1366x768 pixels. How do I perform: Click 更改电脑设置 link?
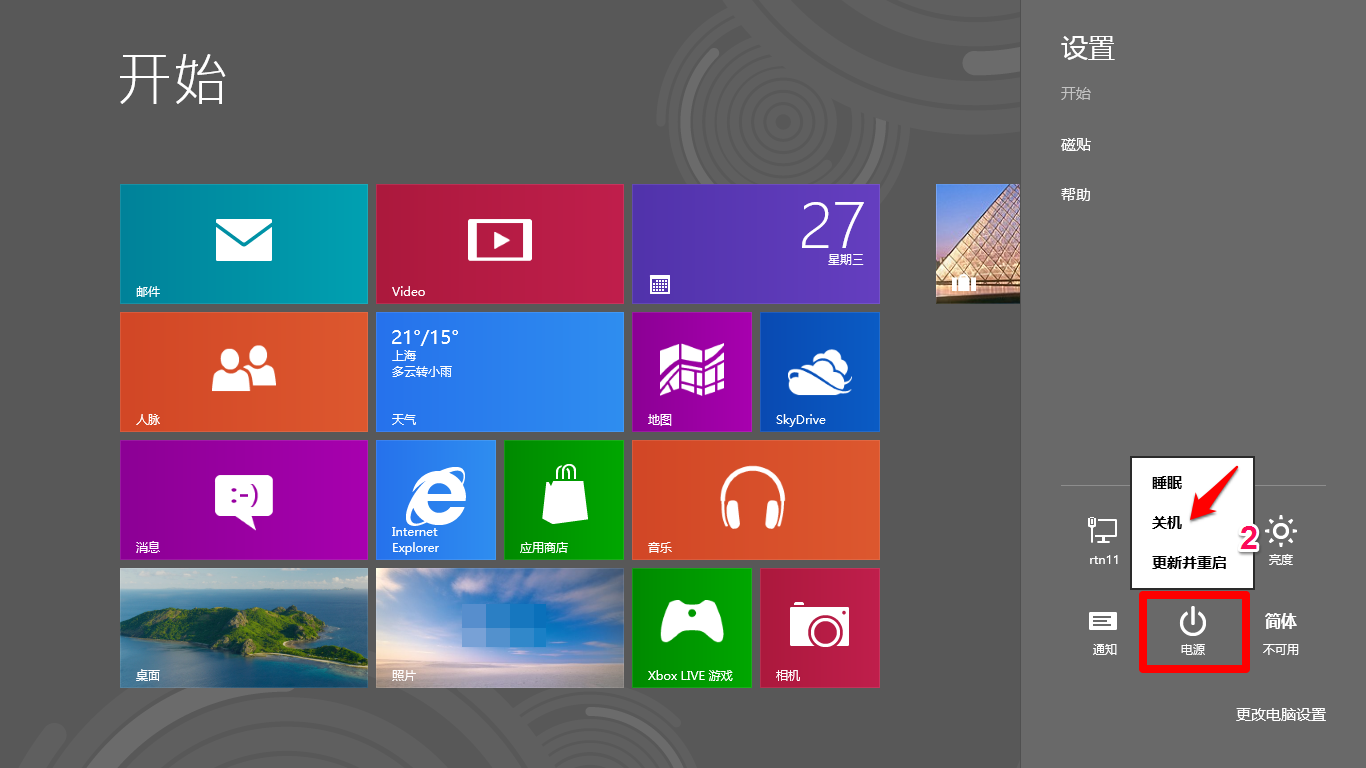coord(1279,714)
